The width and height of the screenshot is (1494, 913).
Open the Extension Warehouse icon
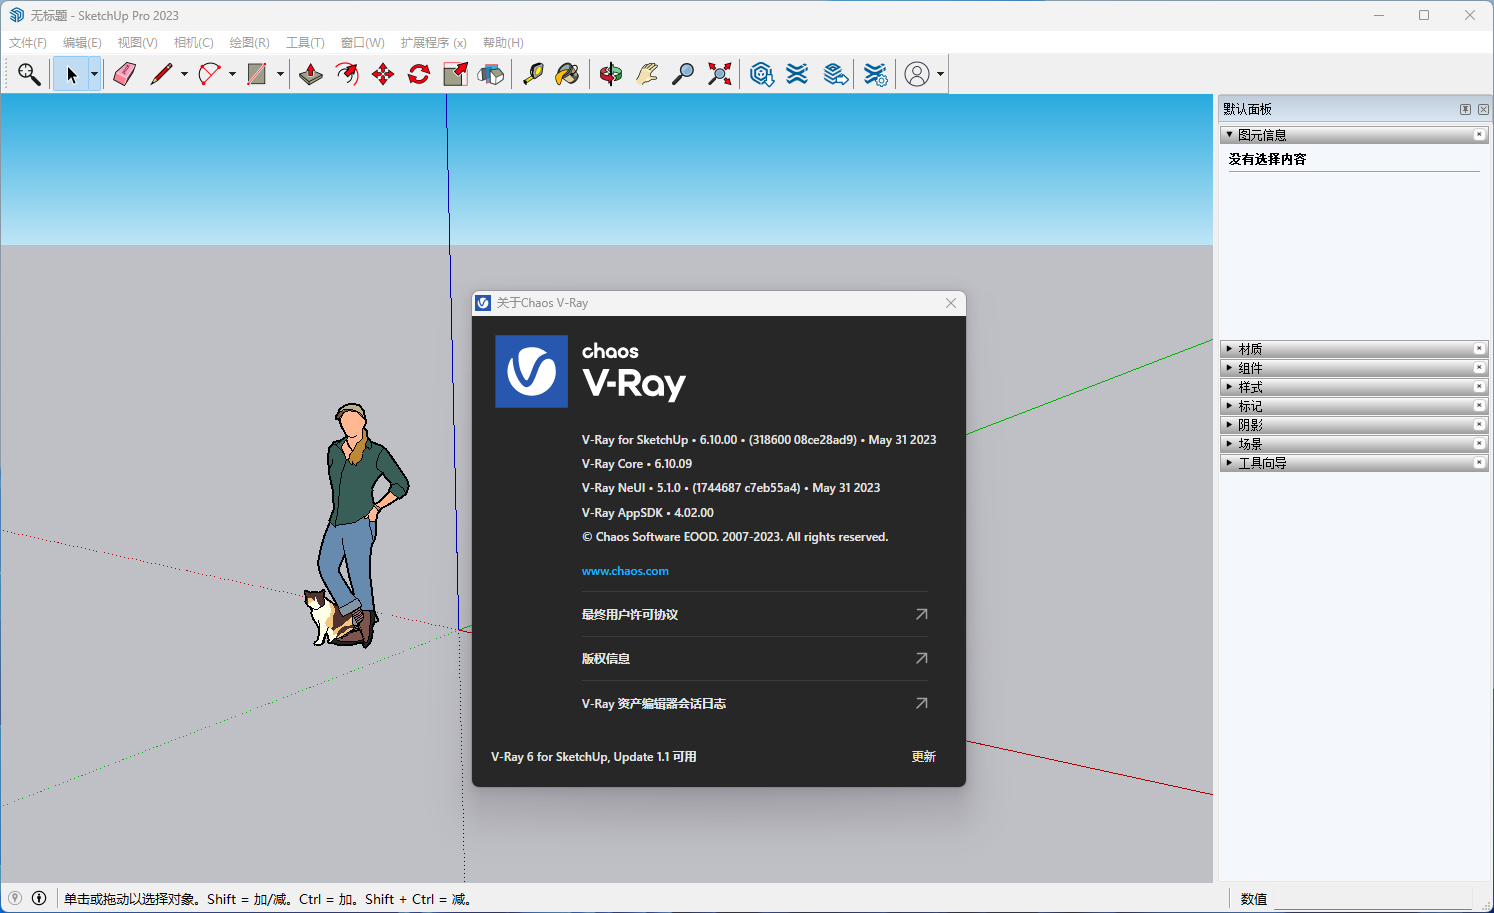click(x=797, y=74)
